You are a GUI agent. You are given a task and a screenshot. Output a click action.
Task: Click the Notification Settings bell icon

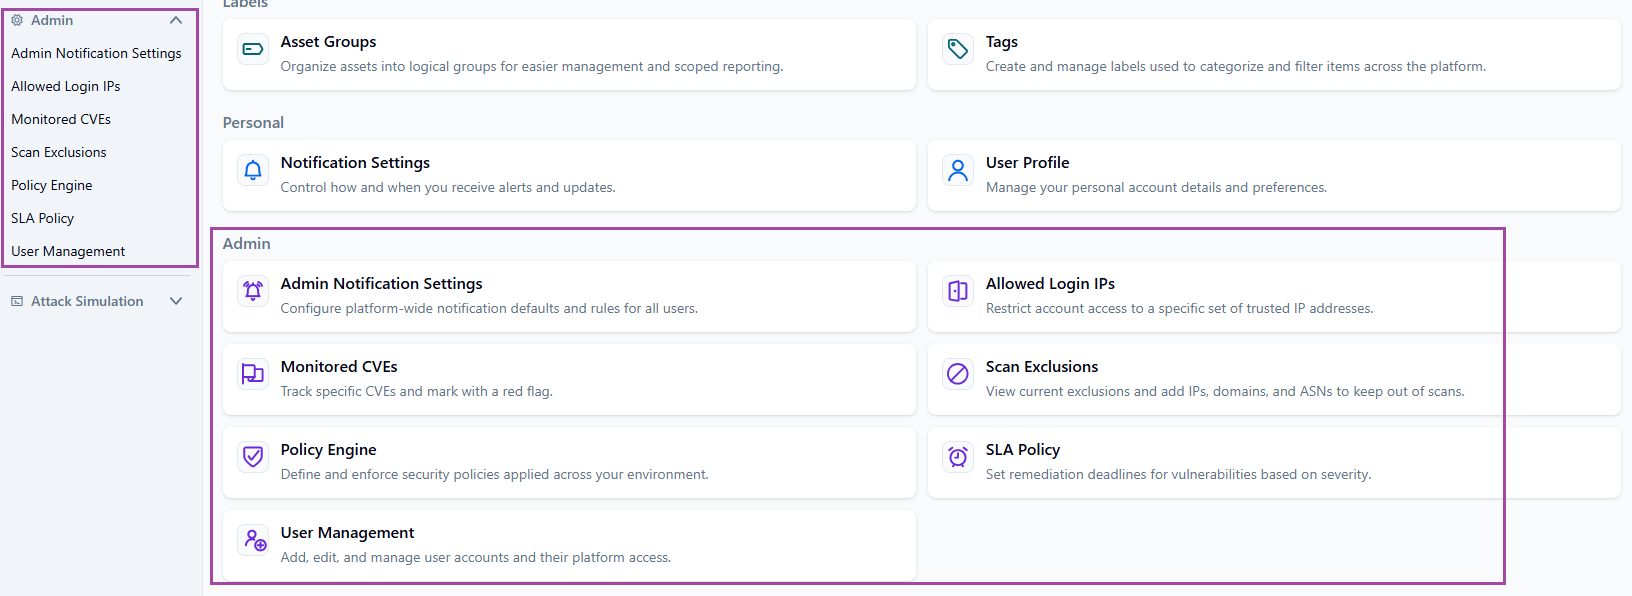(253, 170)
